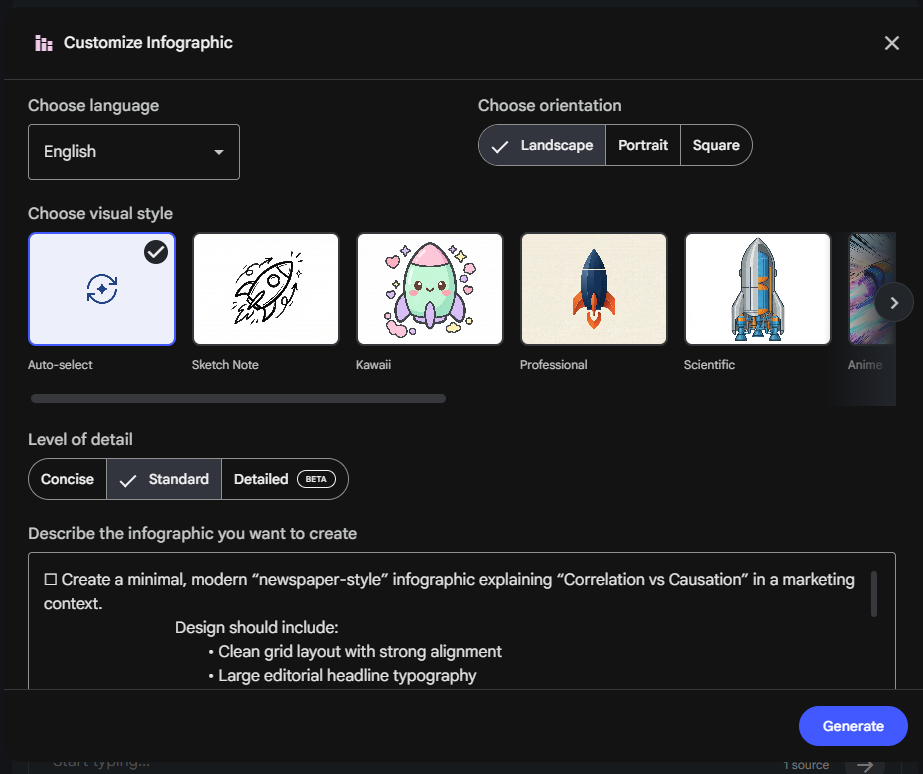Set level of detail to Standard
The image size is (923, 774).
[164, 479]
